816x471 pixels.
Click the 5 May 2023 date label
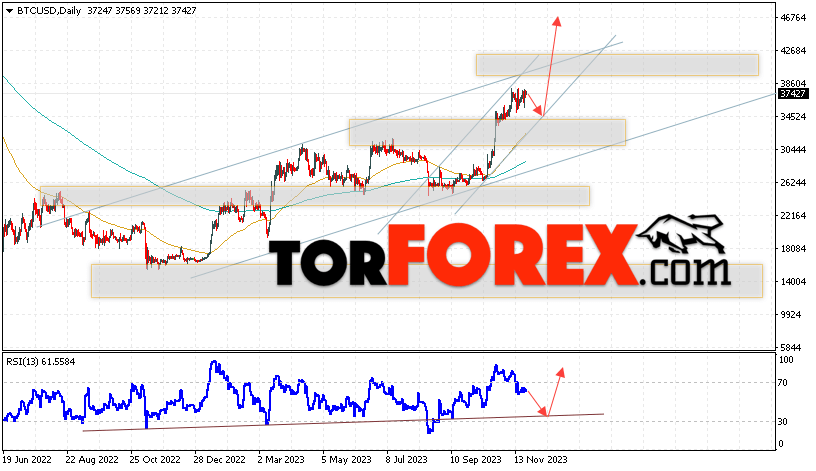(x=347, y=460)
